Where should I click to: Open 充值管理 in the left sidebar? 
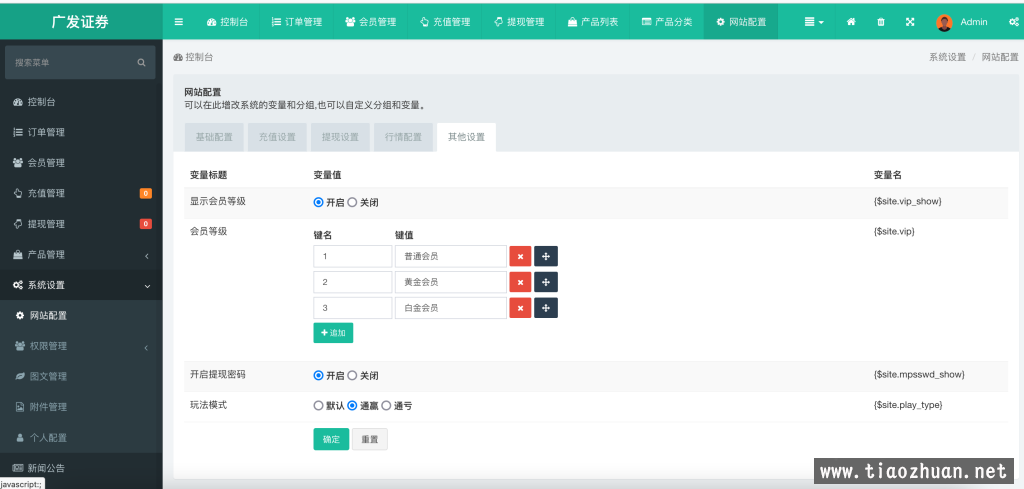(81, 193)
